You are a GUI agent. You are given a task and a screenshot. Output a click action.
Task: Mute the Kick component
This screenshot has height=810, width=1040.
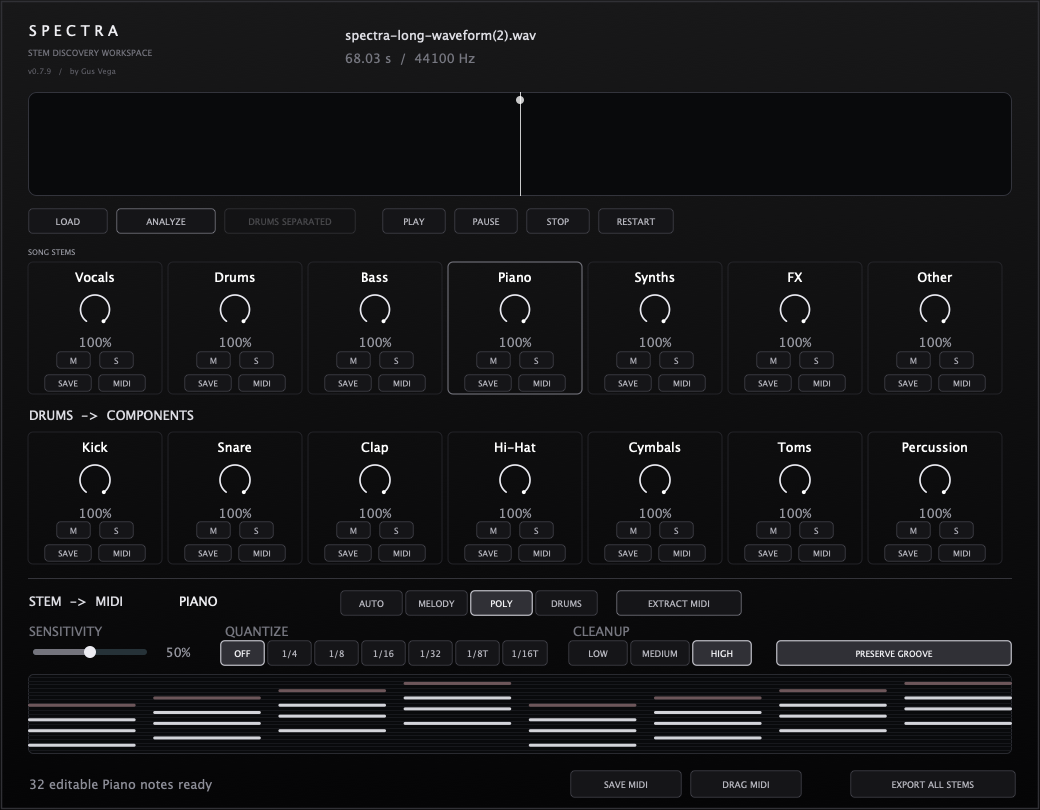point(74,531)
